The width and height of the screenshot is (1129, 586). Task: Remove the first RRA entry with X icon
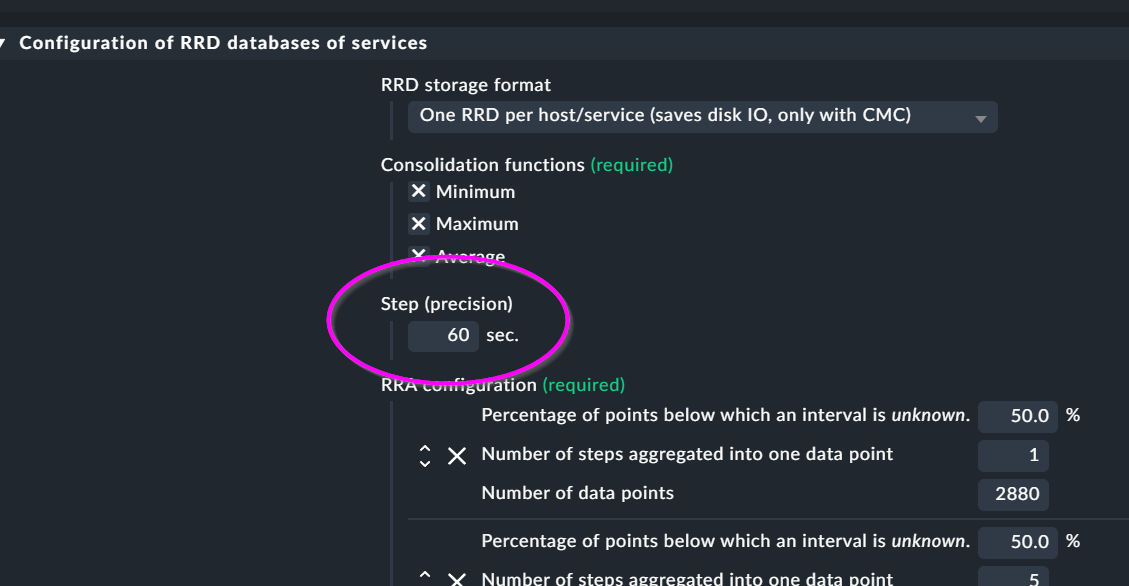click(456, 456)
